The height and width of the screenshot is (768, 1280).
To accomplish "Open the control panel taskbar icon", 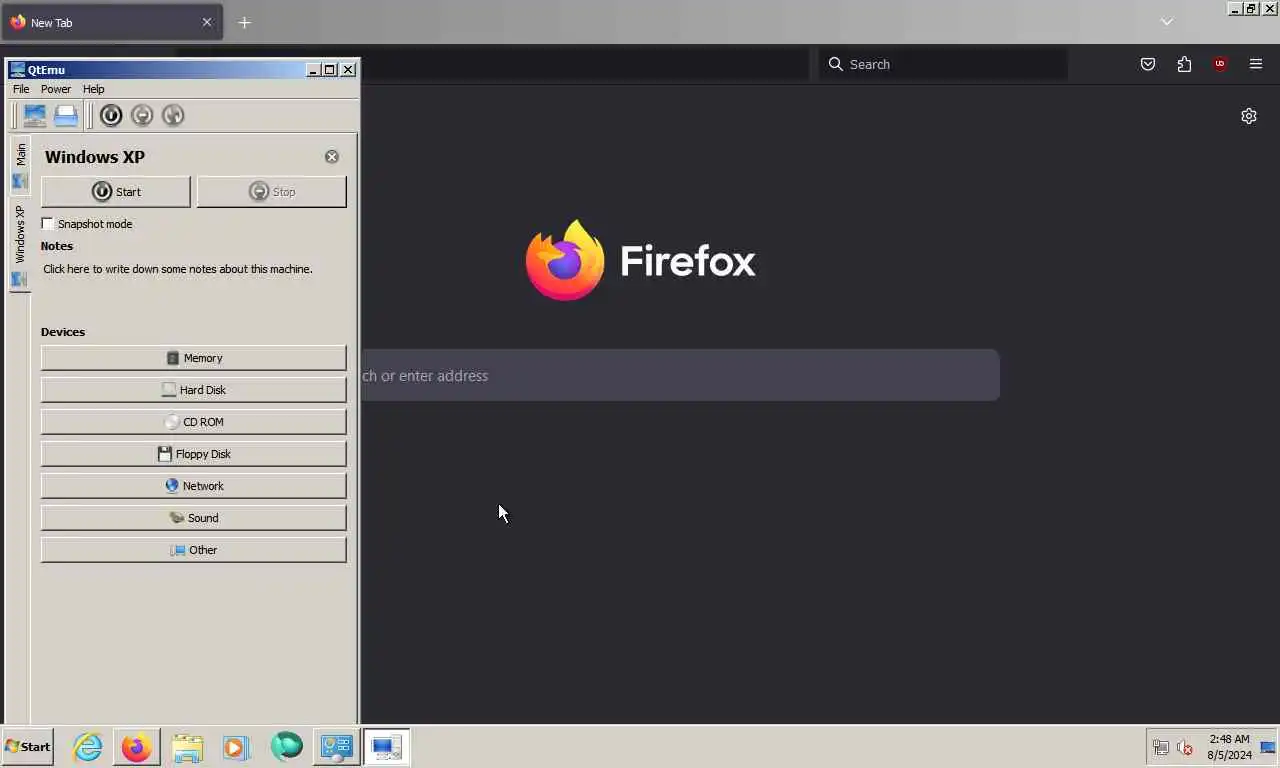I will pos(336,747).
